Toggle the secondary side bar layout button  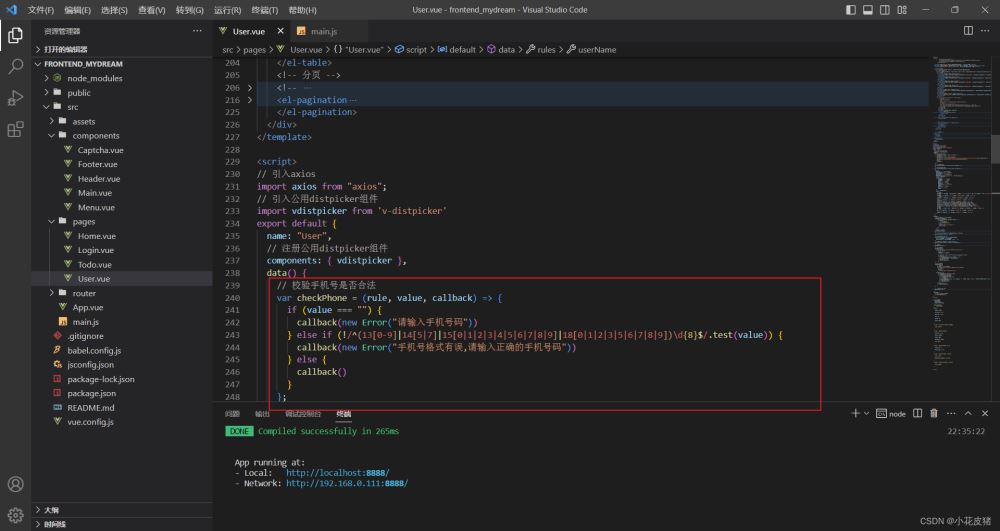coord(885,10)
